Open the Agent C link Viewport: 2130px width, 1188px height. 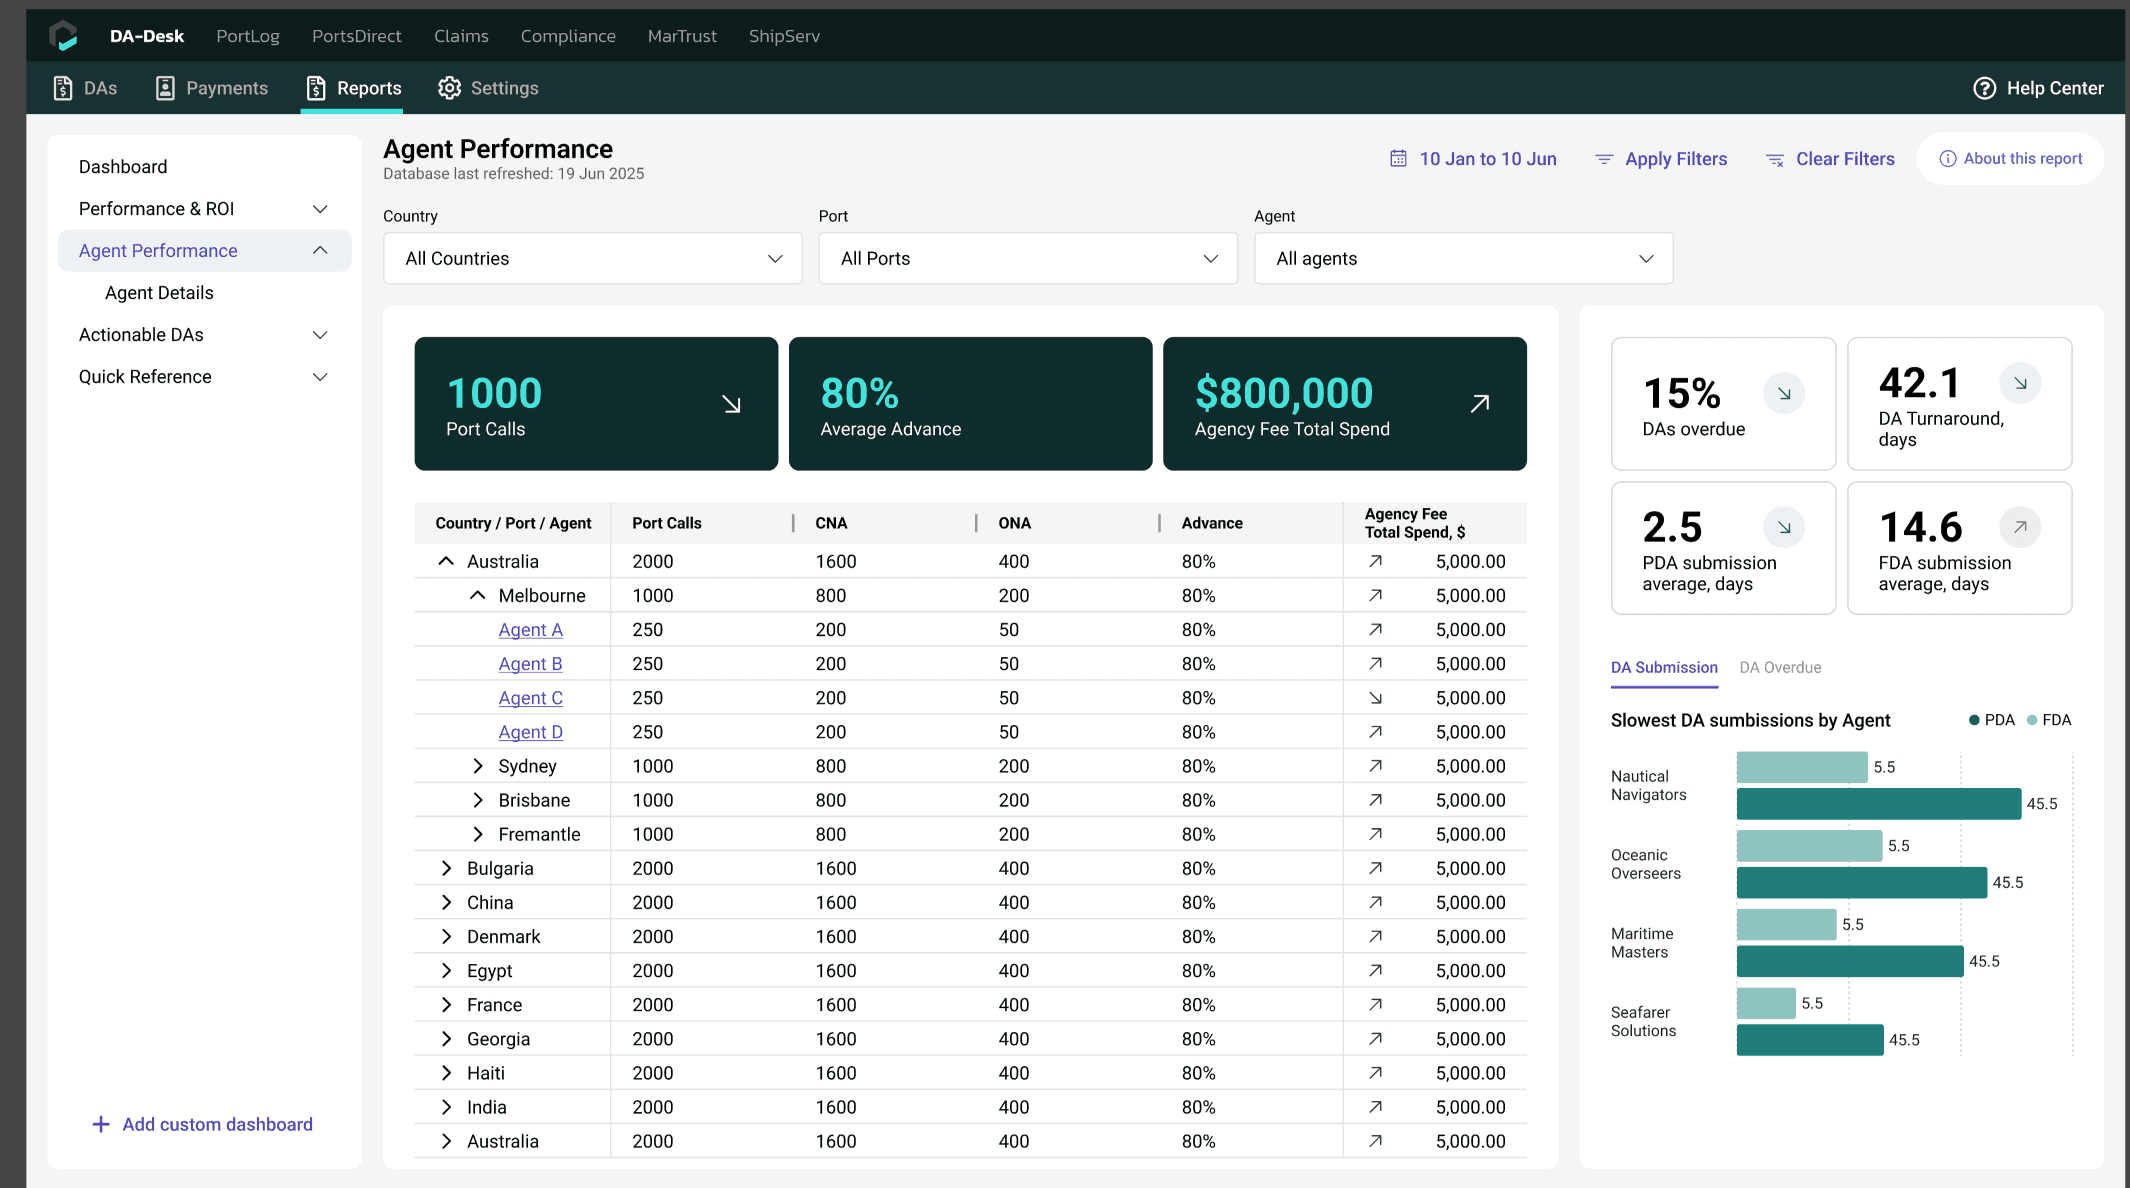(530, 698)
